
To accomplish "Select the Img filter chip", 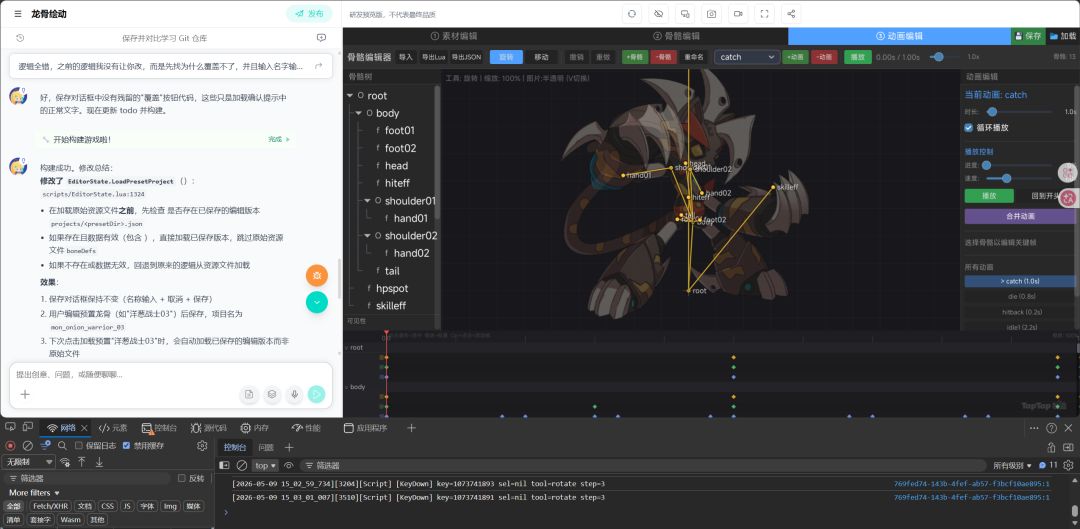I will 169,506.
